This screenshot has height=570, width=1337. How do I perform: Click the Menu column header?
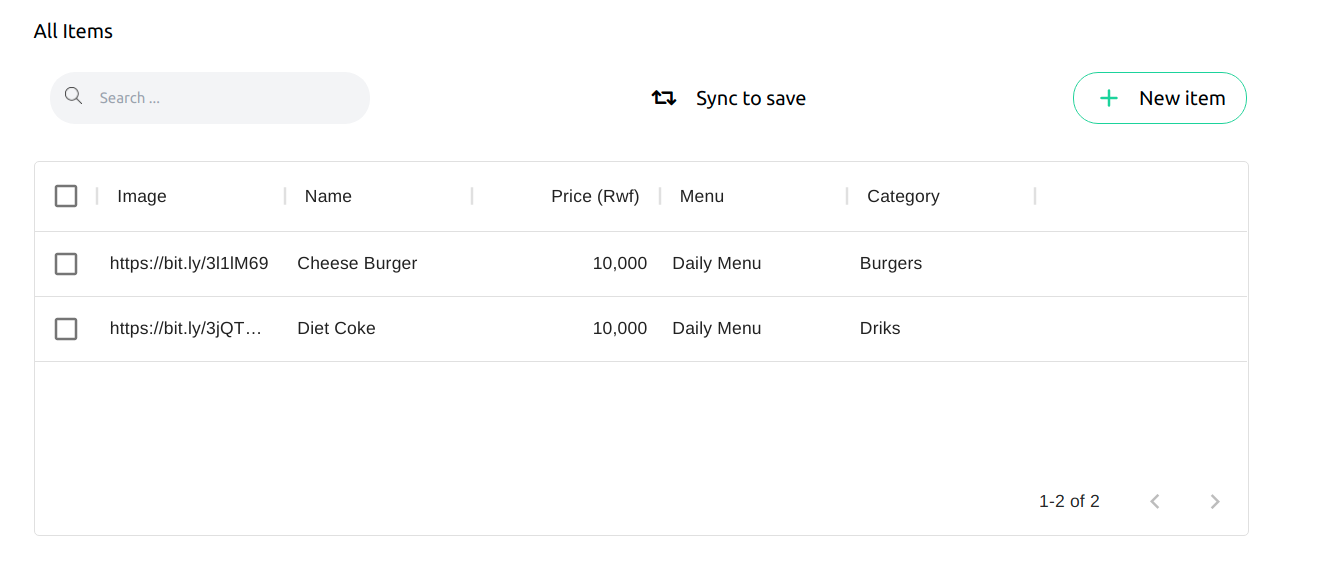point(702,196)
